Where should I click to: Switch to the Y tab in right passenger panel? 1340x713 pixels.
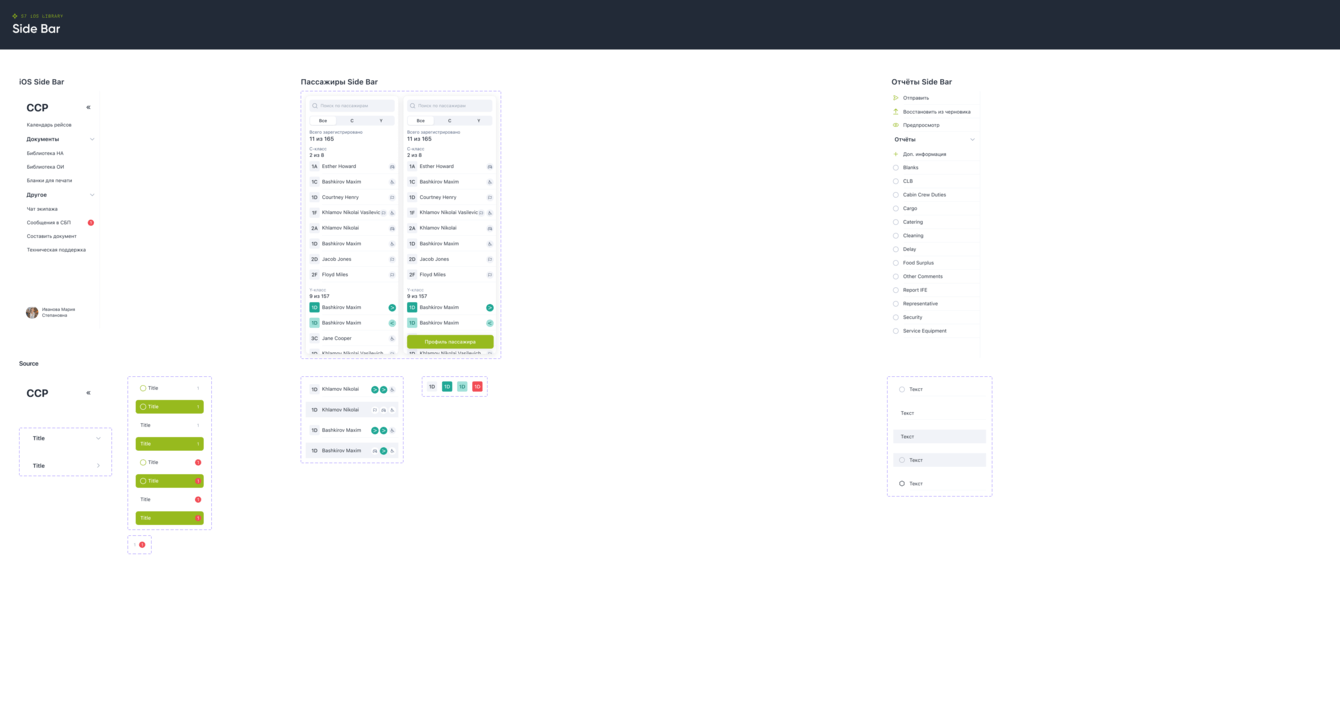point(478,120)
